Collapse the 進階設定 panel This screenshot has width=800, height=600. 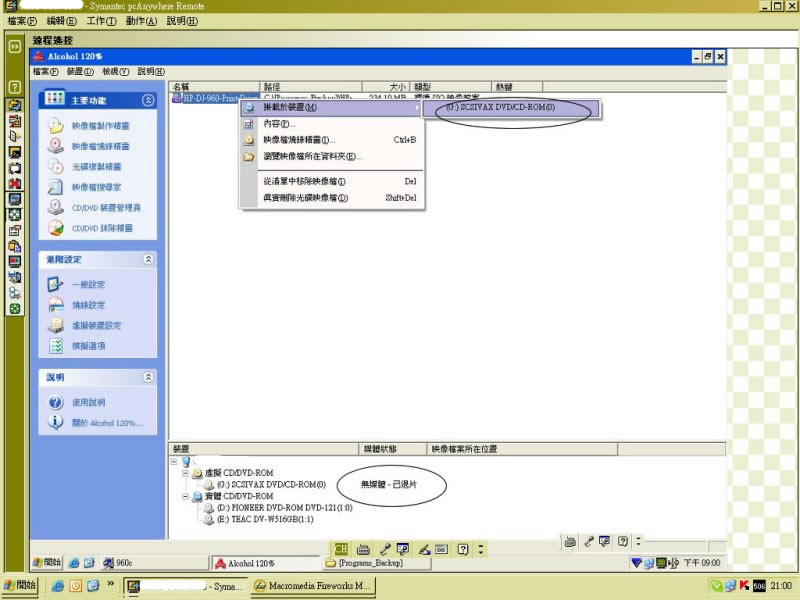(x=148, y=259)
